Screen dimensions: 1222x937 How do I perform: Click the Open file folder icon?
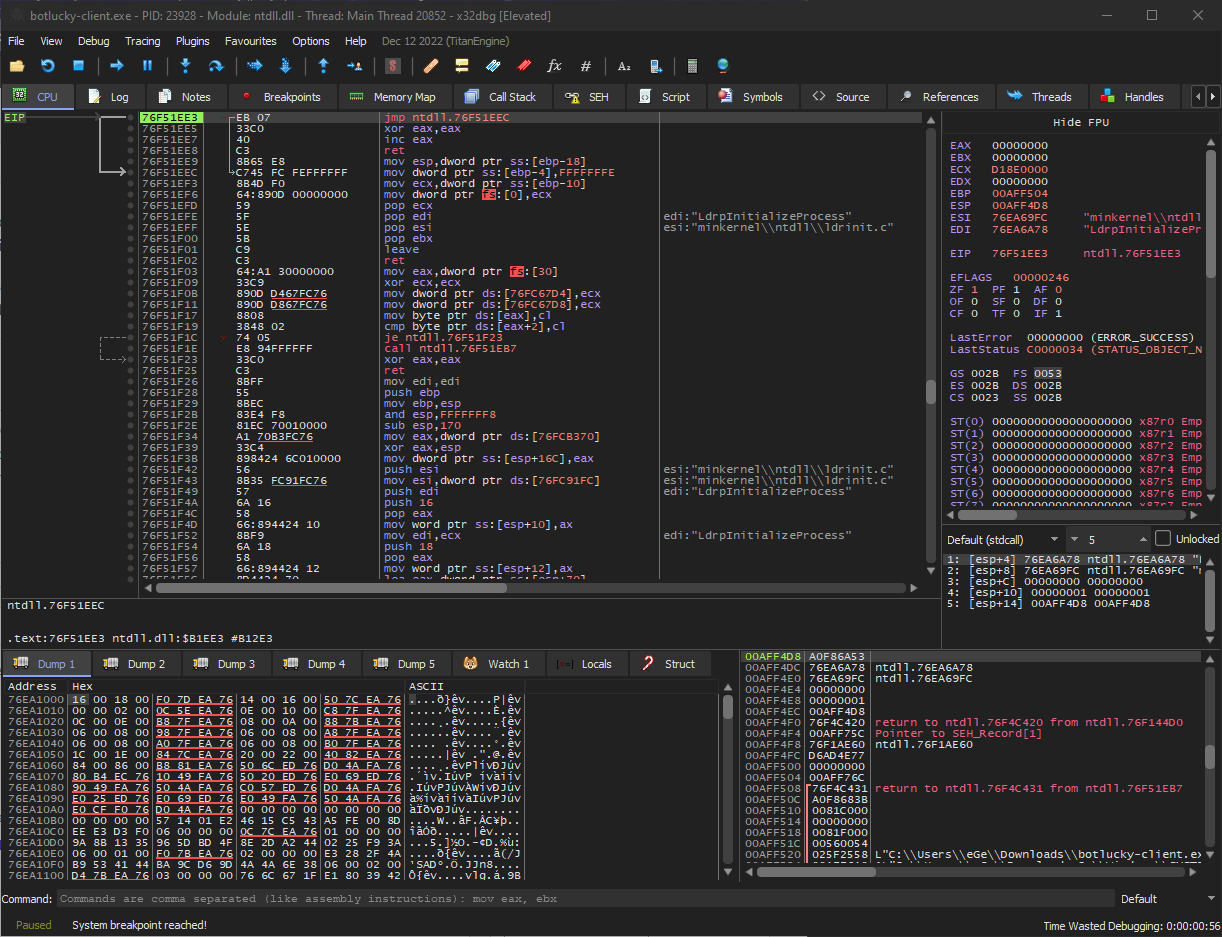click(17, 66)
